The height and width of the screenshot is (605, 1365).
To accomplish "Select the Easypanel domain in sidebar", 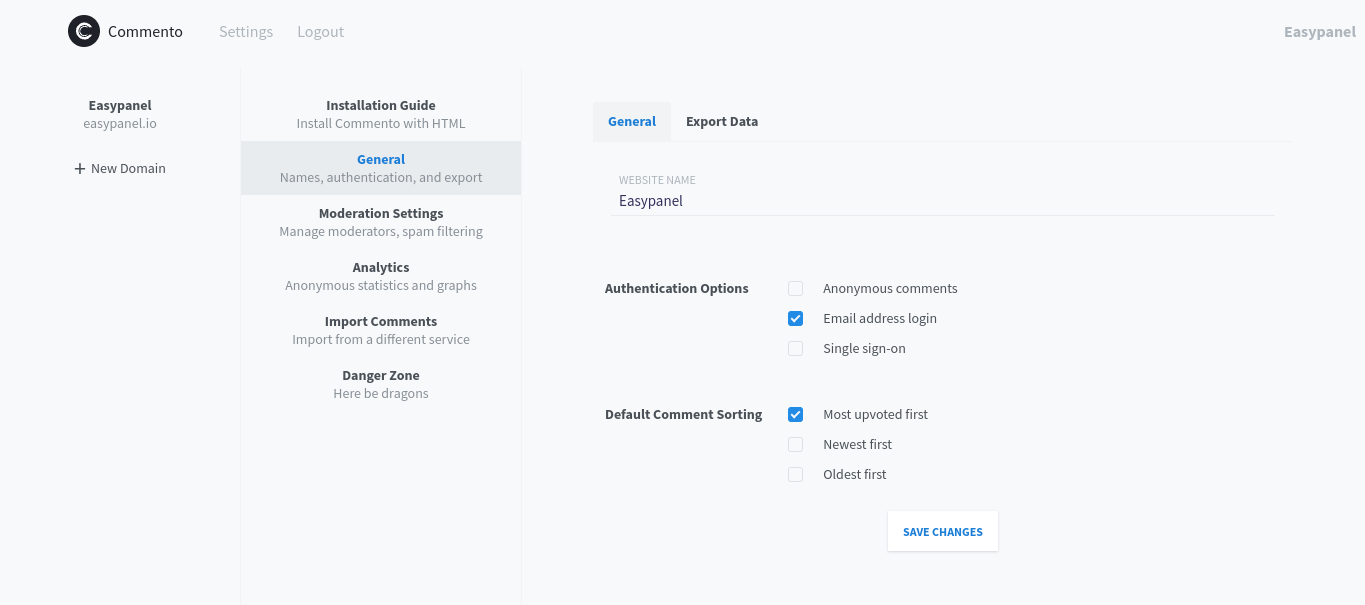I will (120, 114).
